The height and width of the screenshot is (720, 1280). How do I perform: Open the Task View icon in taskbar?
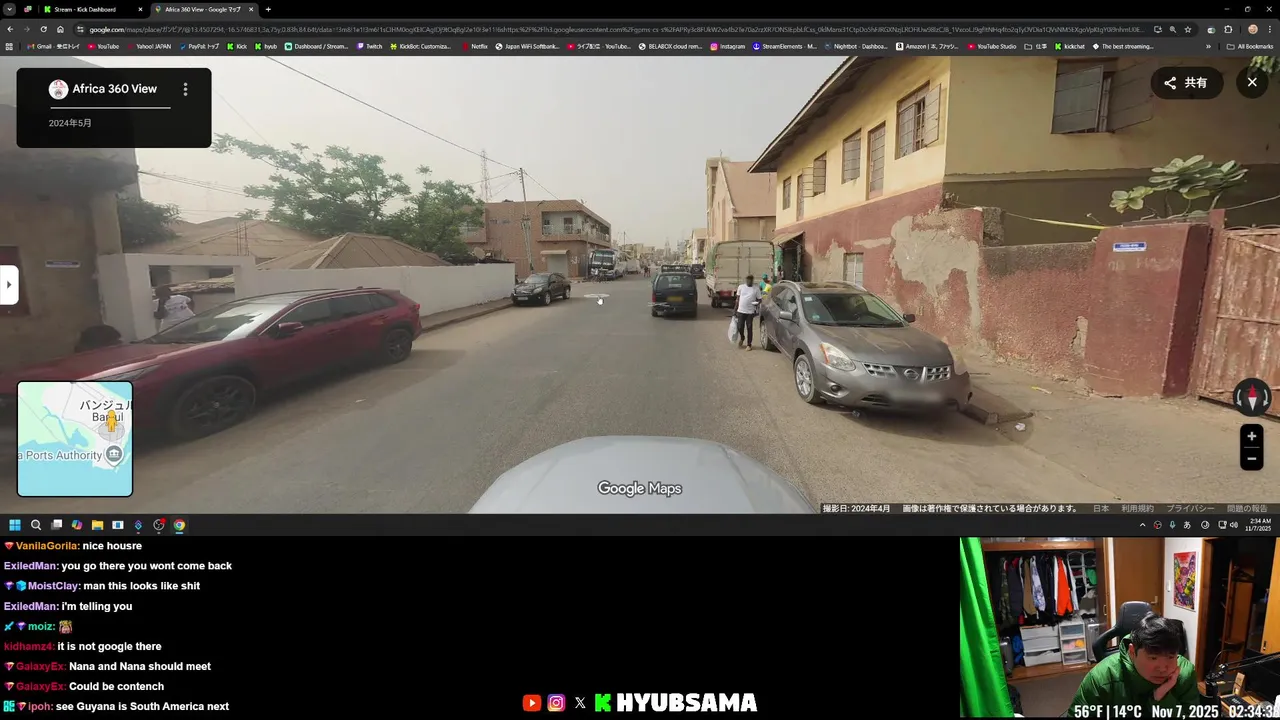coord(56,525)
